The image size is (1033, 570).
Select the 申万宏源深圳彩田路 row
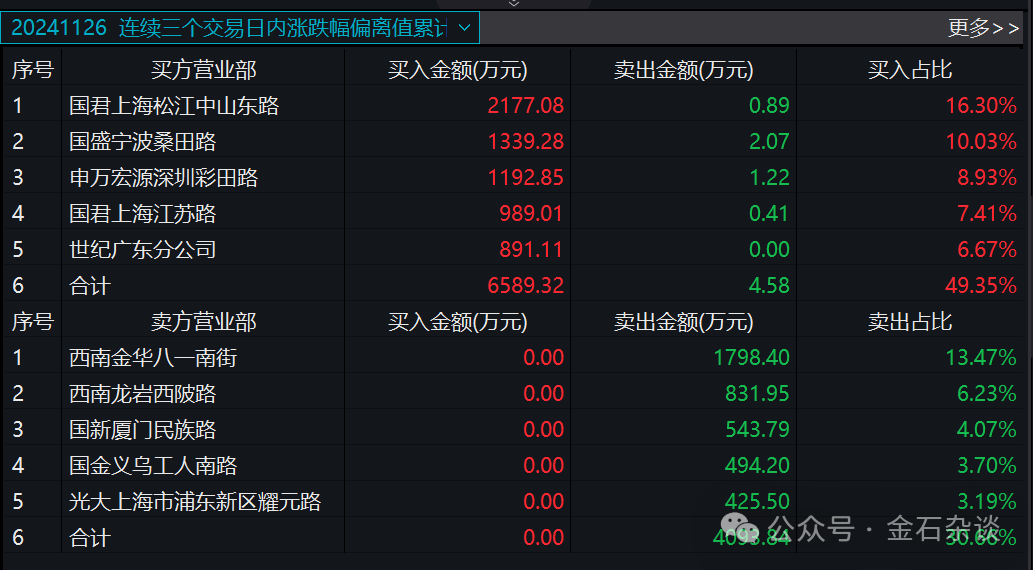pyautogui.click(x=514, y=177)
